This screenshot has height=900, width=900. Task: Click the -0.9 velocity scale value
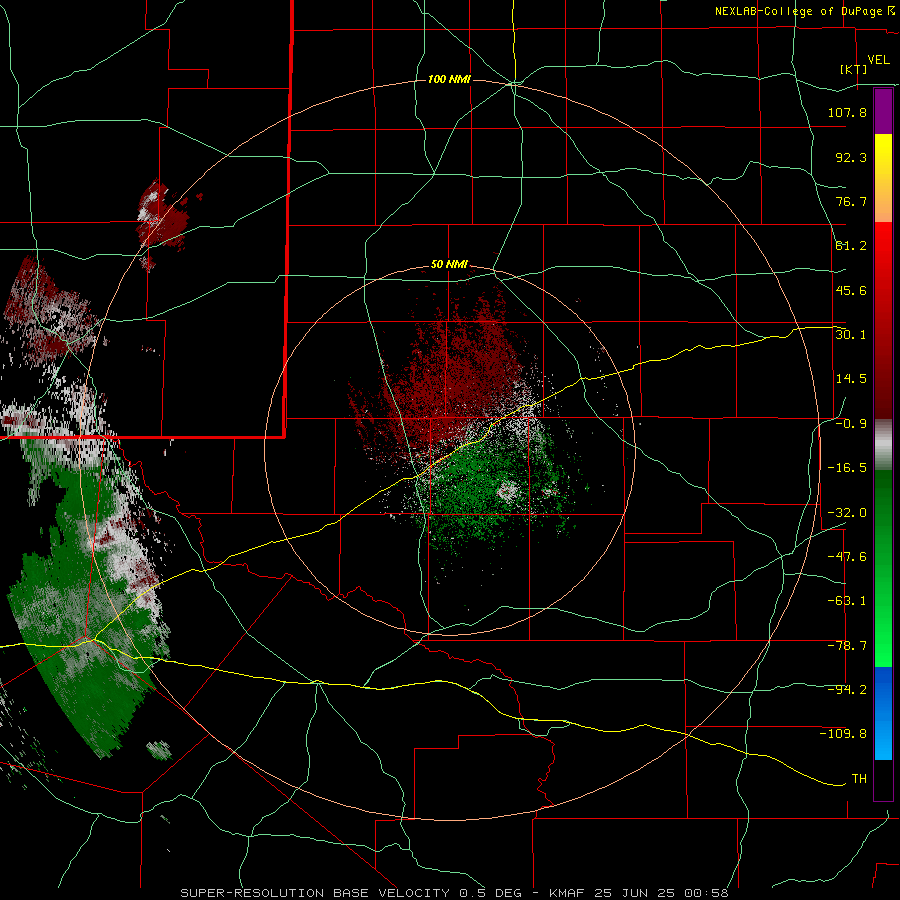pos(851,424)
